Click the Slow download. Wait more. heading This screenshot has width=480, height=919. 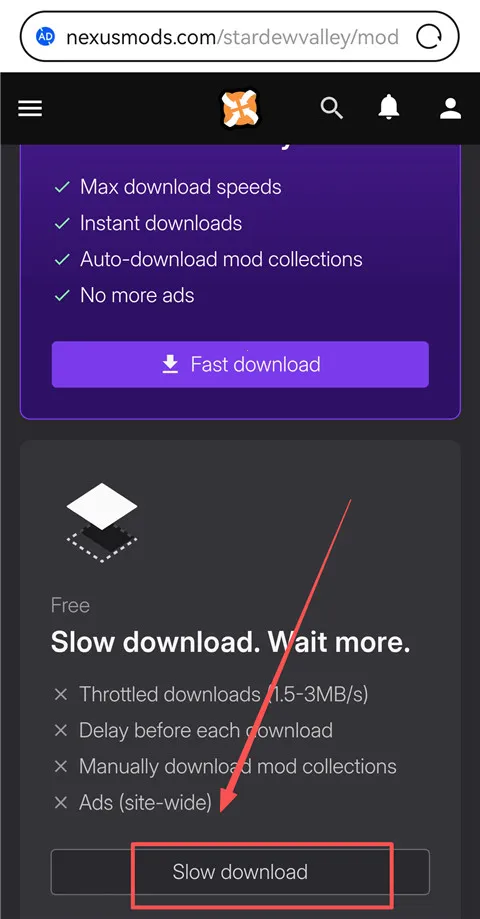(230, 642)
